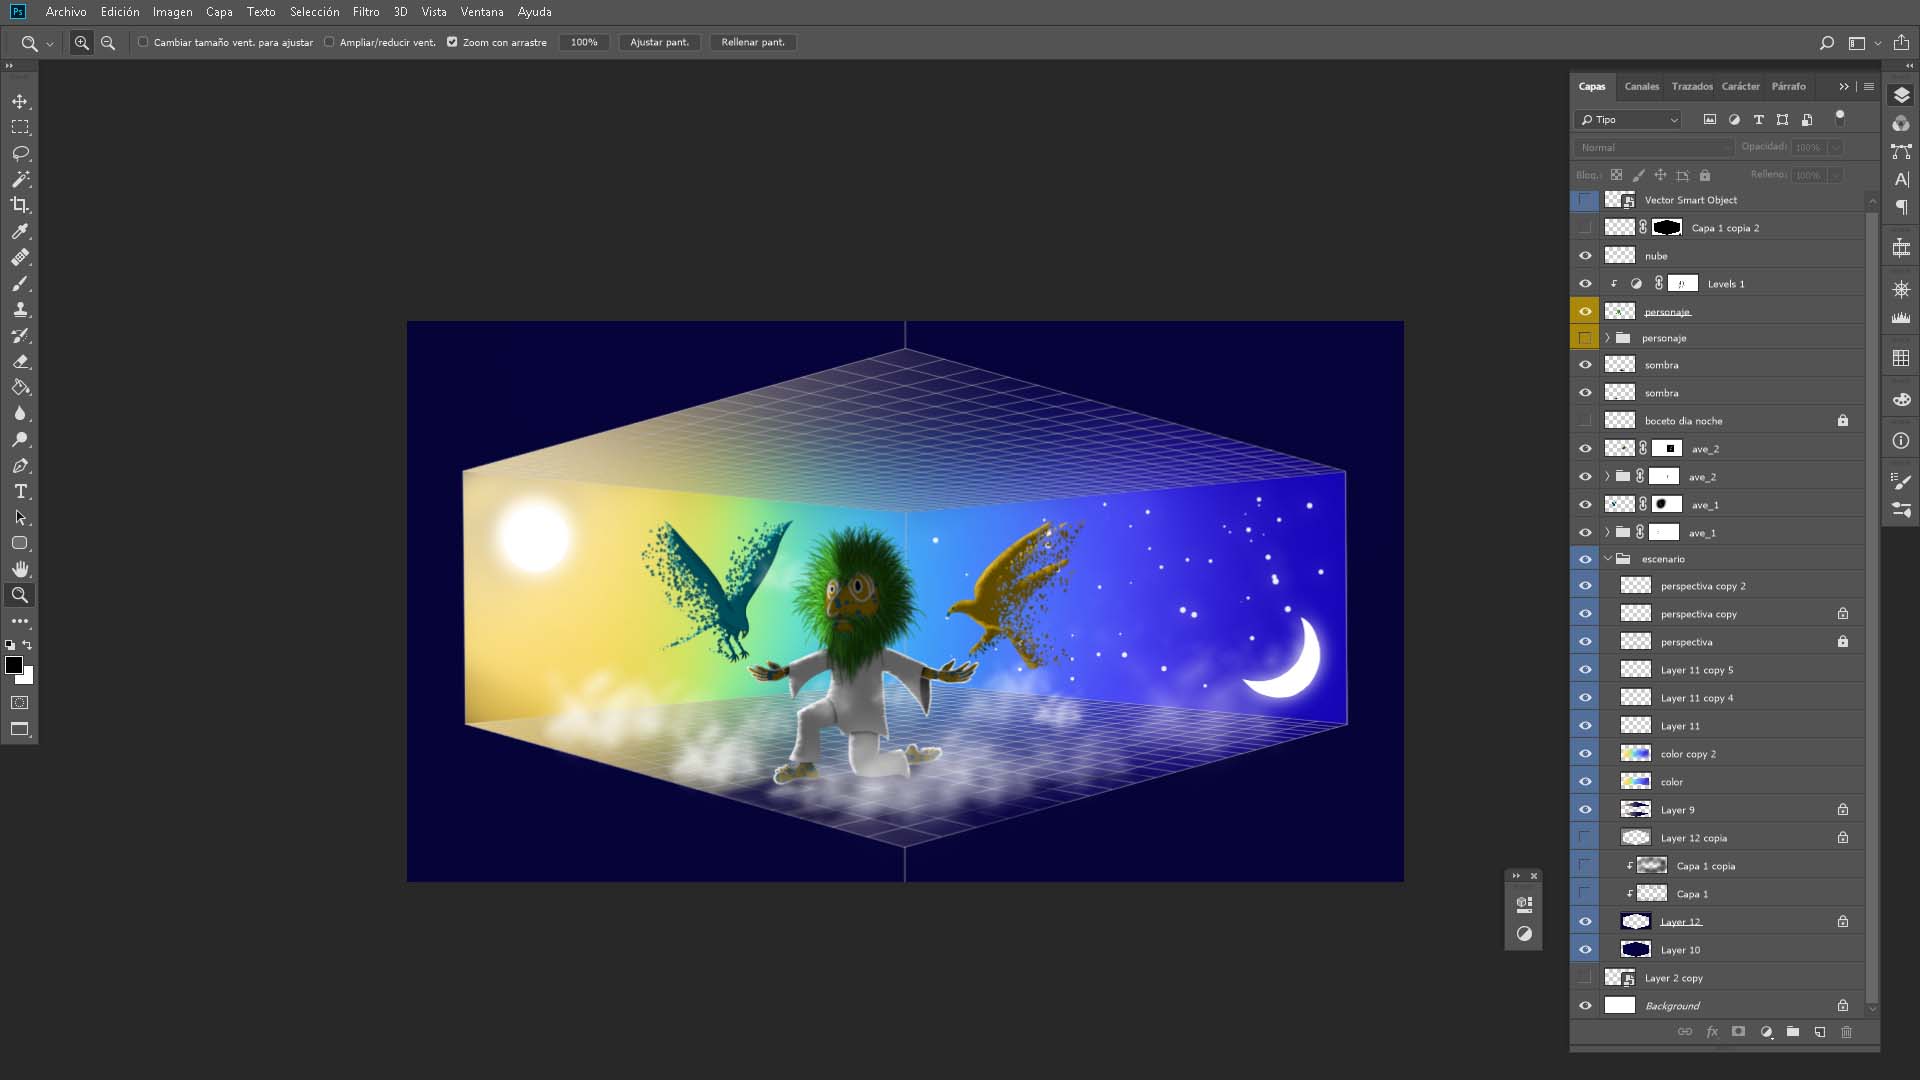Hide the Background layer visibility eye
The height and width of the screenshot is (1080, 1920).
pos(1585,1006)
